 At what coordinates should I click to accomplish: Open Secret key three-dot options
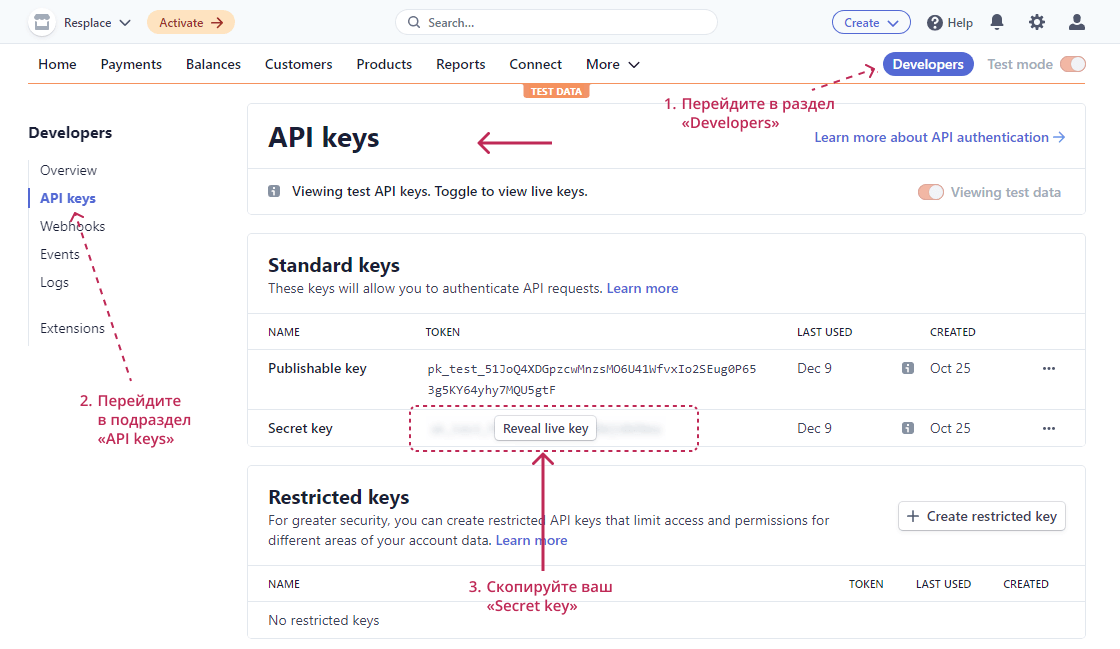click(1048, 428)
